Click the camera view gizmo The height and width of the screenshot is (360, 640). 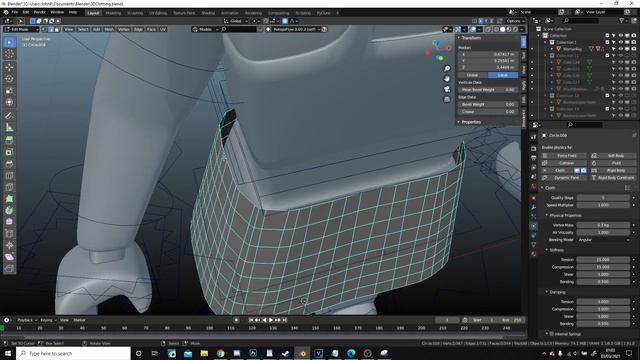pos(447,89)
